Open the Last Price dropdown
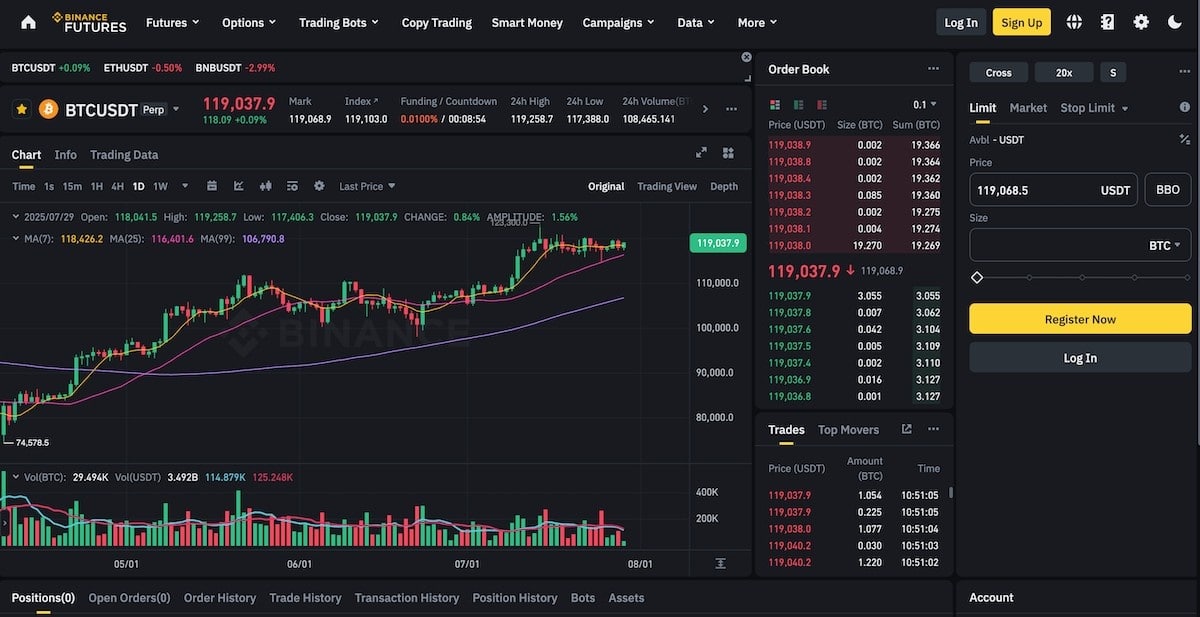This screenshot has width=1200, height=617. (367, 186)
